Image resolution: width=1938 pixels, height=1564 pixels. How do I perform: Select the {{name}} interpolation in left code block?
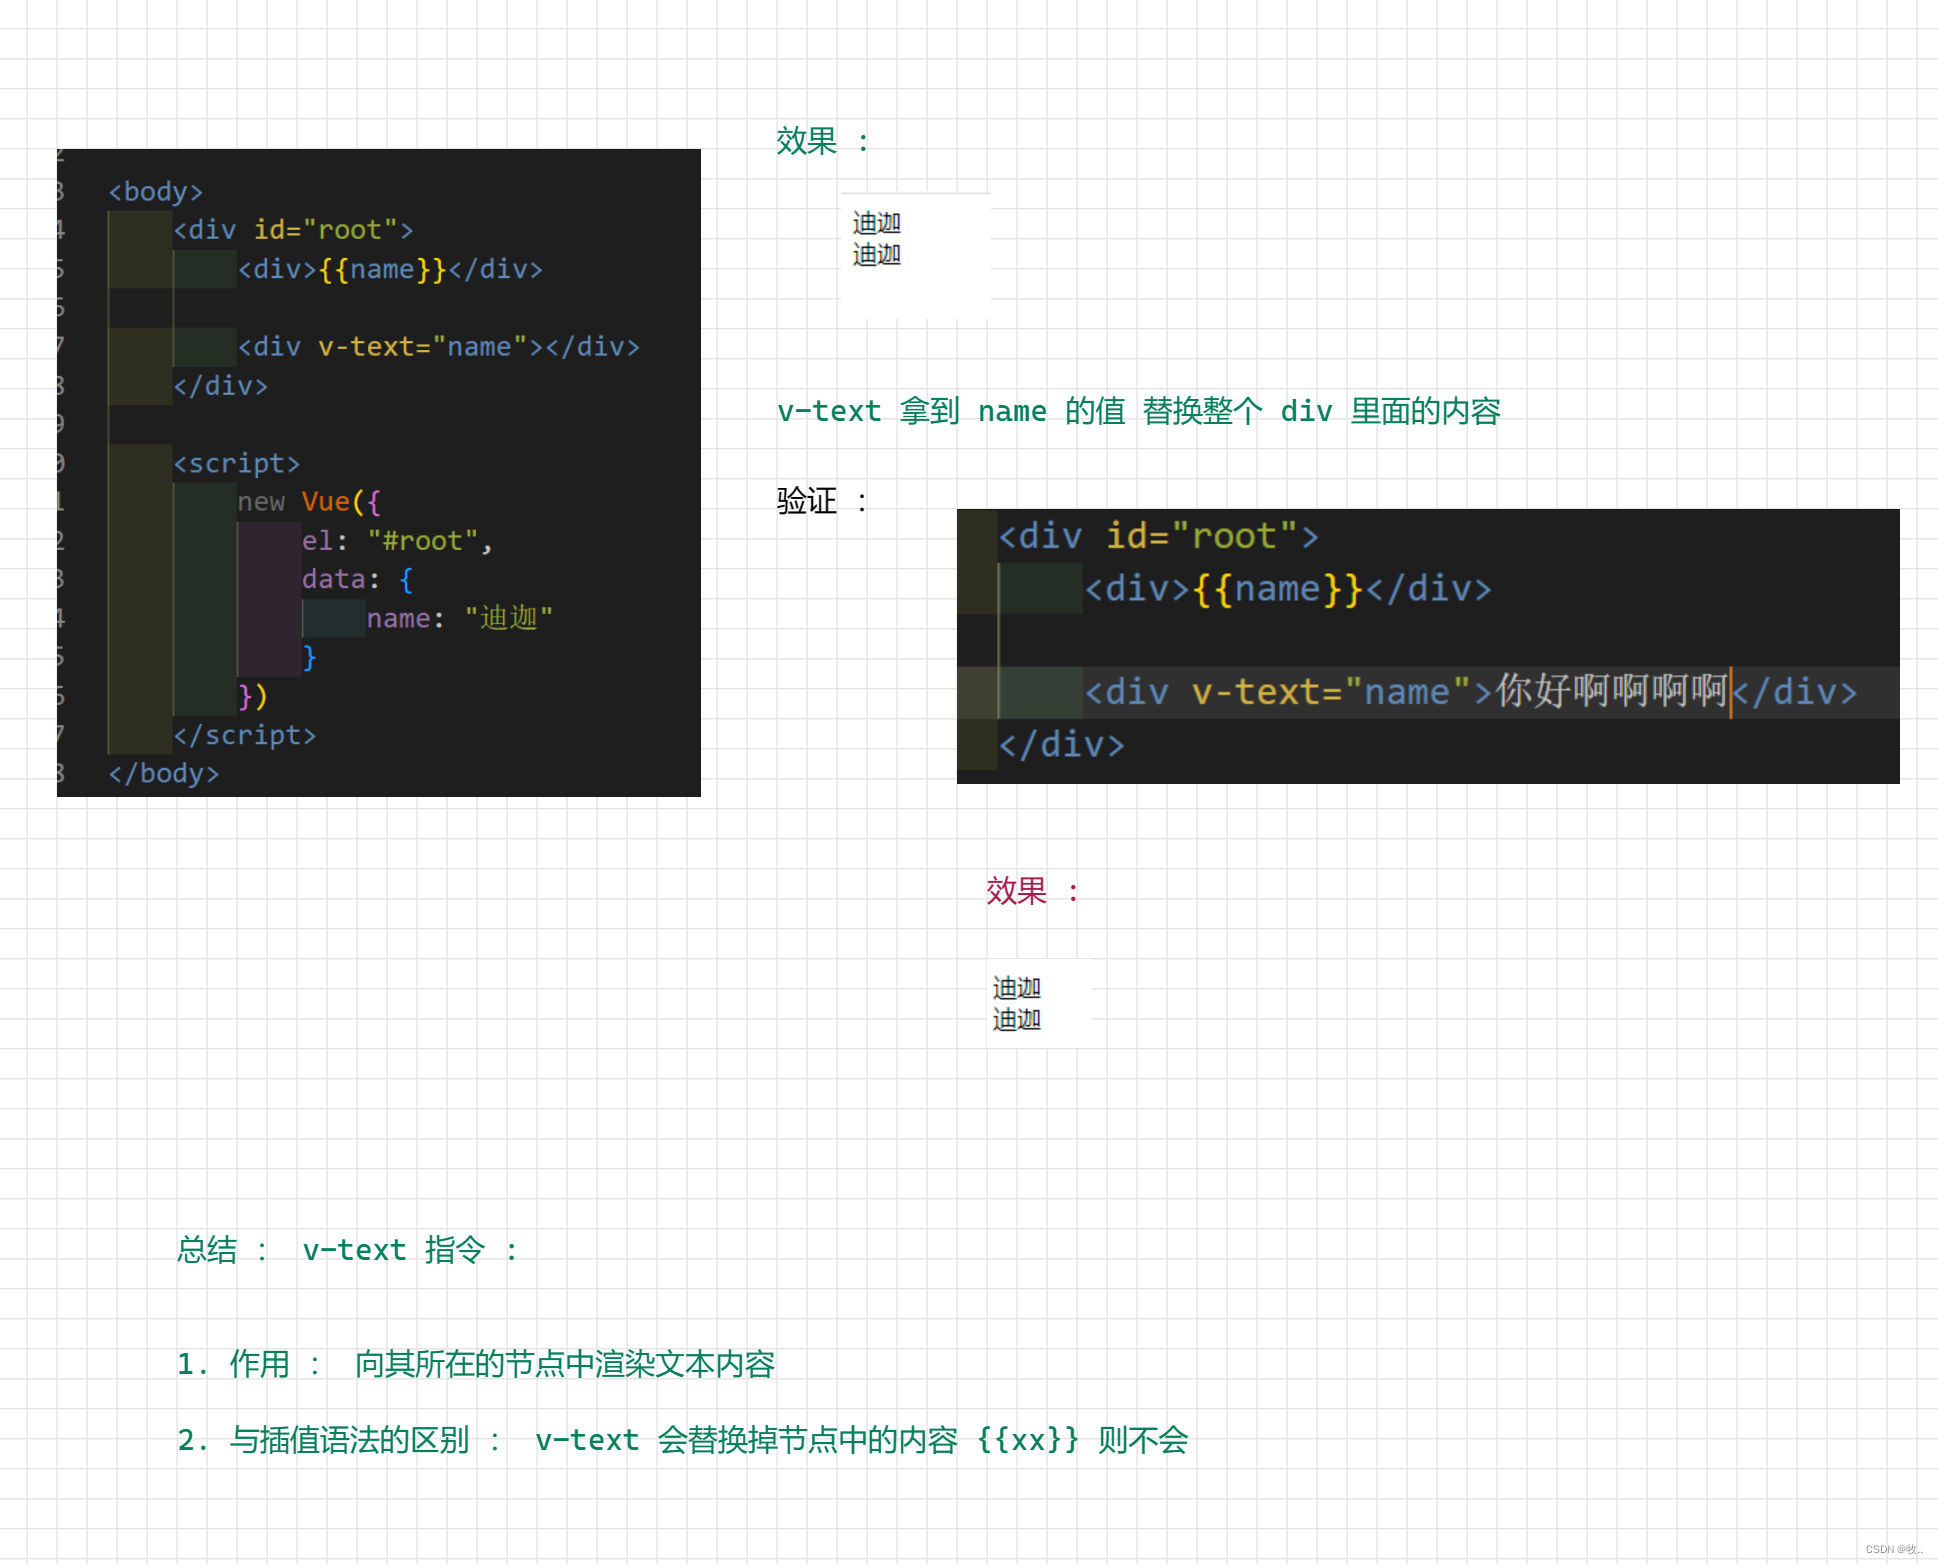tap(382, 269)
